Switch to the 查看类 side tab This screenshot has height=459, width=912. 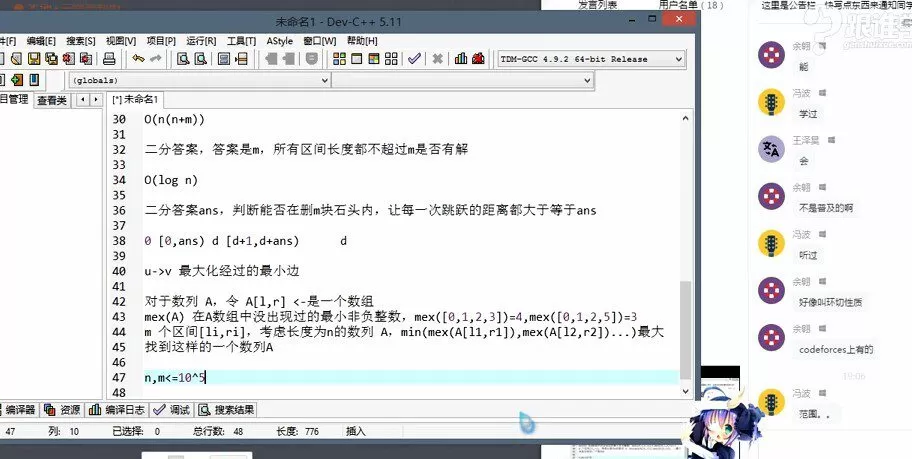52,100
